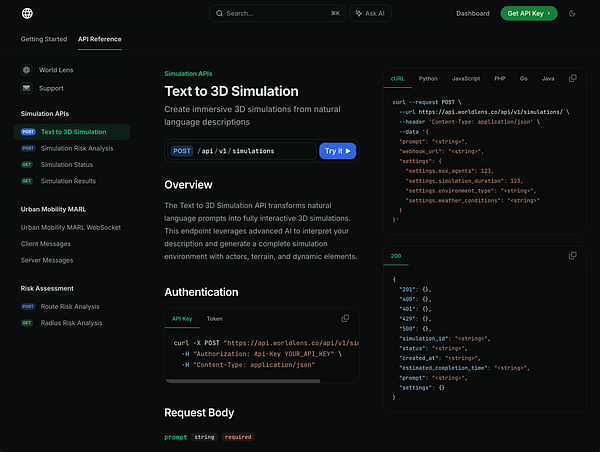600x452 pixels.
Task: Switch to the Token authentication tab
Action: point(215,319)
